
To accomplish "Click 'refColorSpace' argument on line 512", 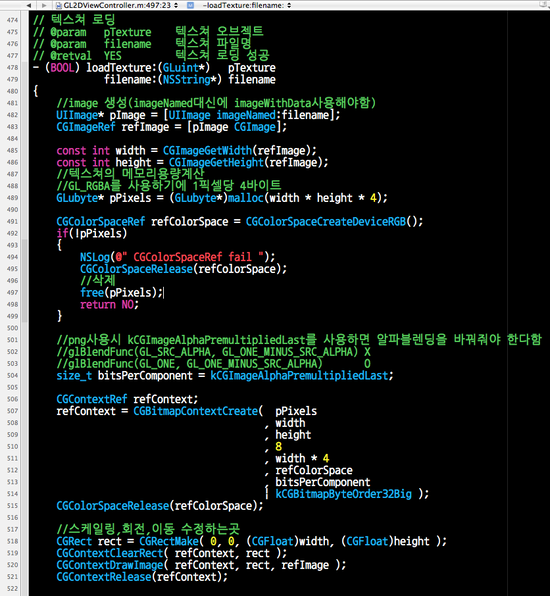I will tap(314, 470).
